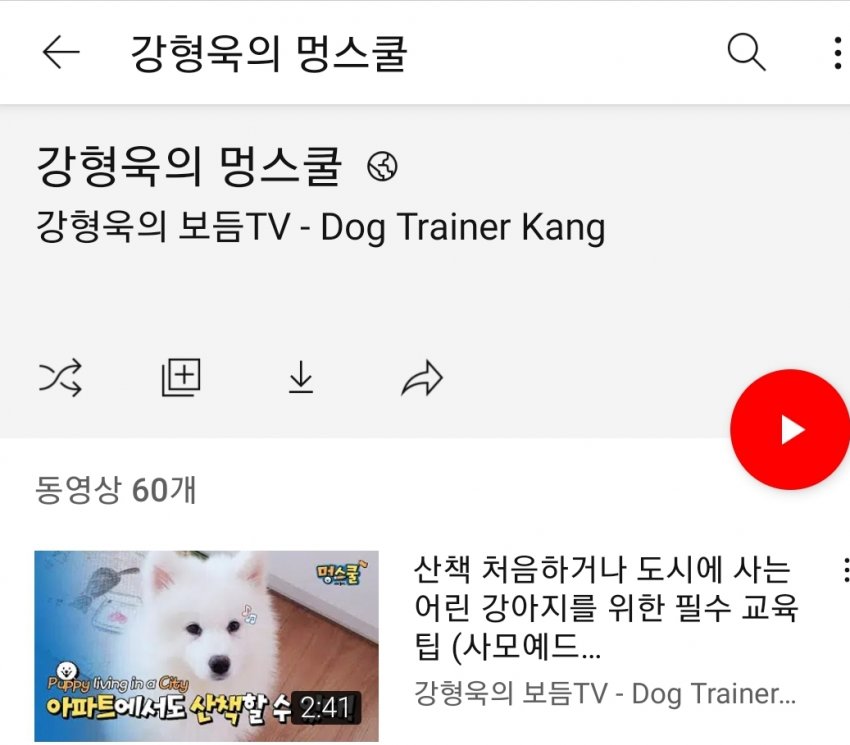The image size is (850, 745).
Task: Tap the 멍스쿨 logo on the thumbnail
Action: pyautogui.click(x=339, y=574)
